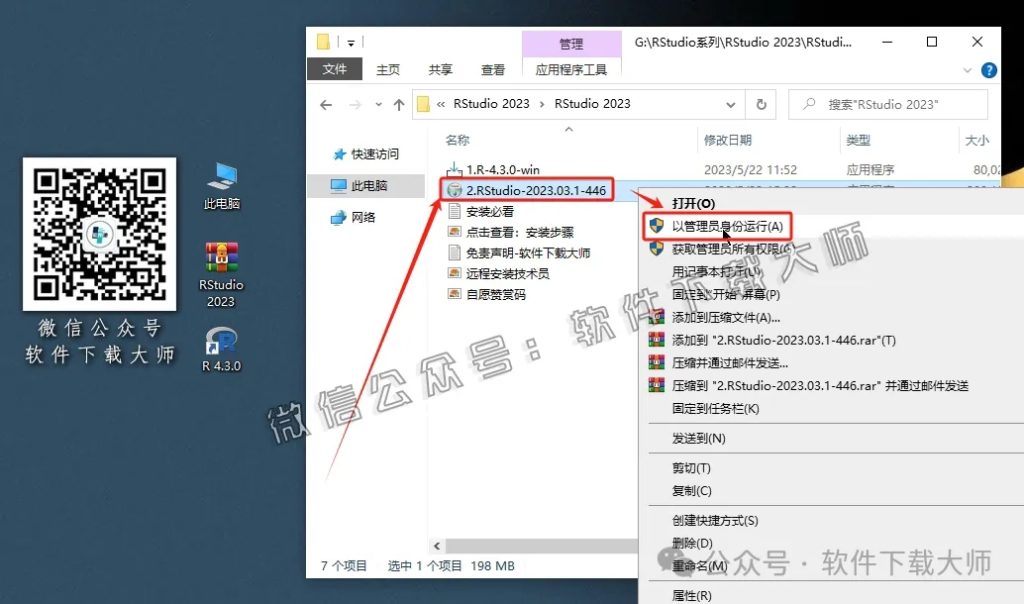Open 此电脑 icon on the desktop
1024x604 pixels.
[x=219, y=175]
